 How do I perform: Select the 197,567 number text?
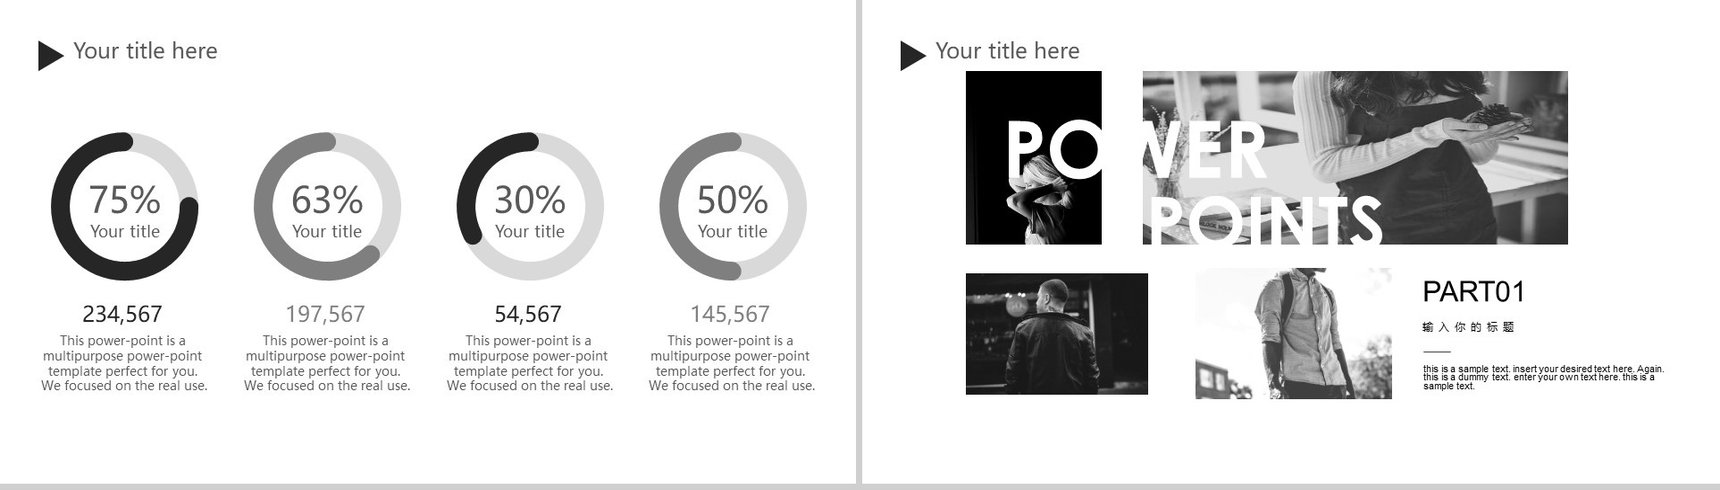click(325, 314)
